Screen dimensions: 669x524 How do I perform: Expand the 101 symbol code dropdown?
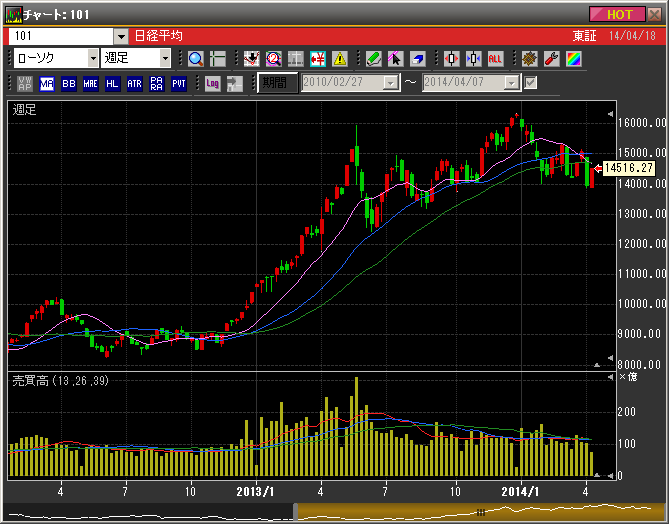pos(120,36)
